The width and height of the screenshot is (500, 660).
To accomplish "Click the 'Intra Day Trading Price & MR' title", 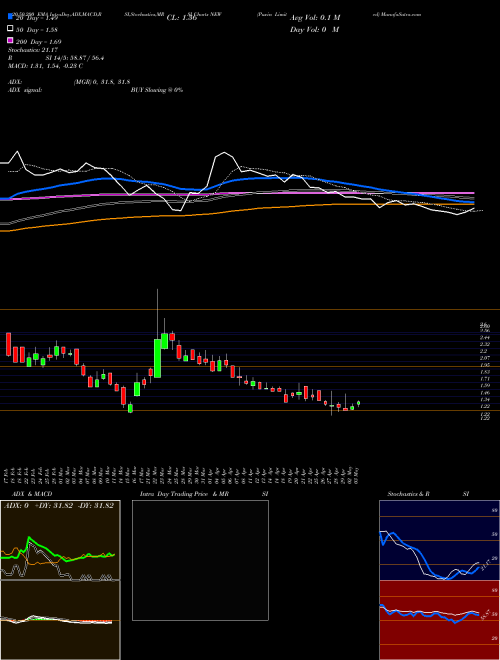I will pyautogui.click(x=184, y=494).
